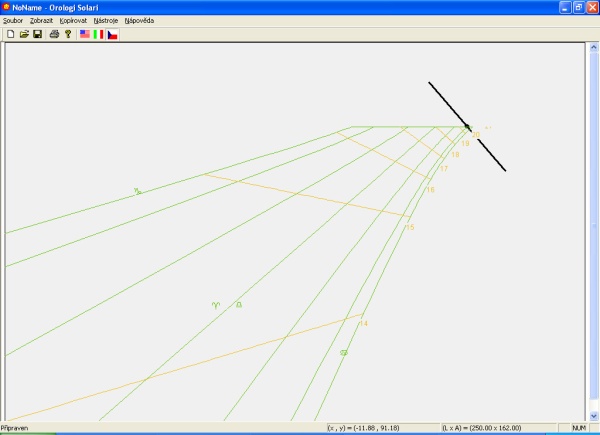Open the Nástroje menu
The height and width of the screenshot is (435, 600).
tap(106, 20)
